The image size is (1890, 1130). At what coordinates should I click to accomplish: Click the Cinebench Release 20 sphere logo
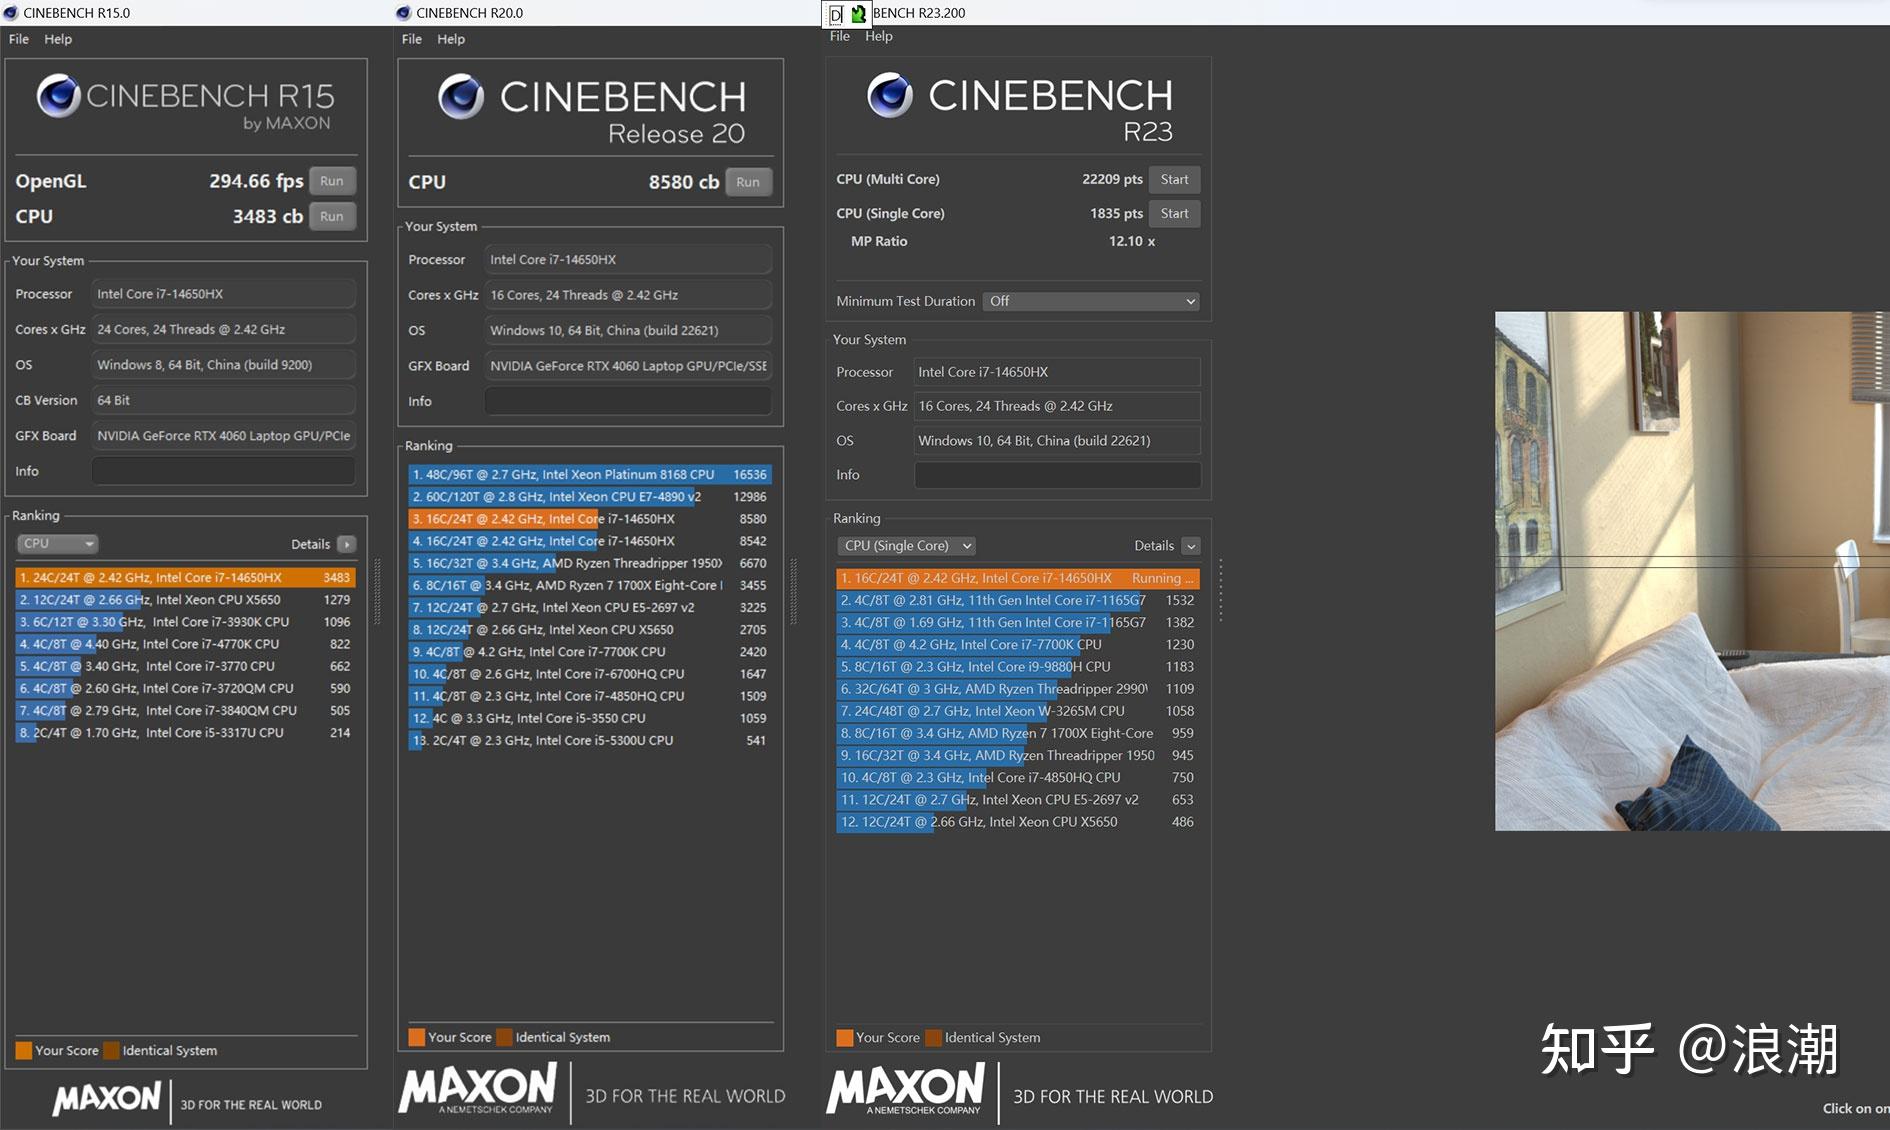tap(461, 96)
